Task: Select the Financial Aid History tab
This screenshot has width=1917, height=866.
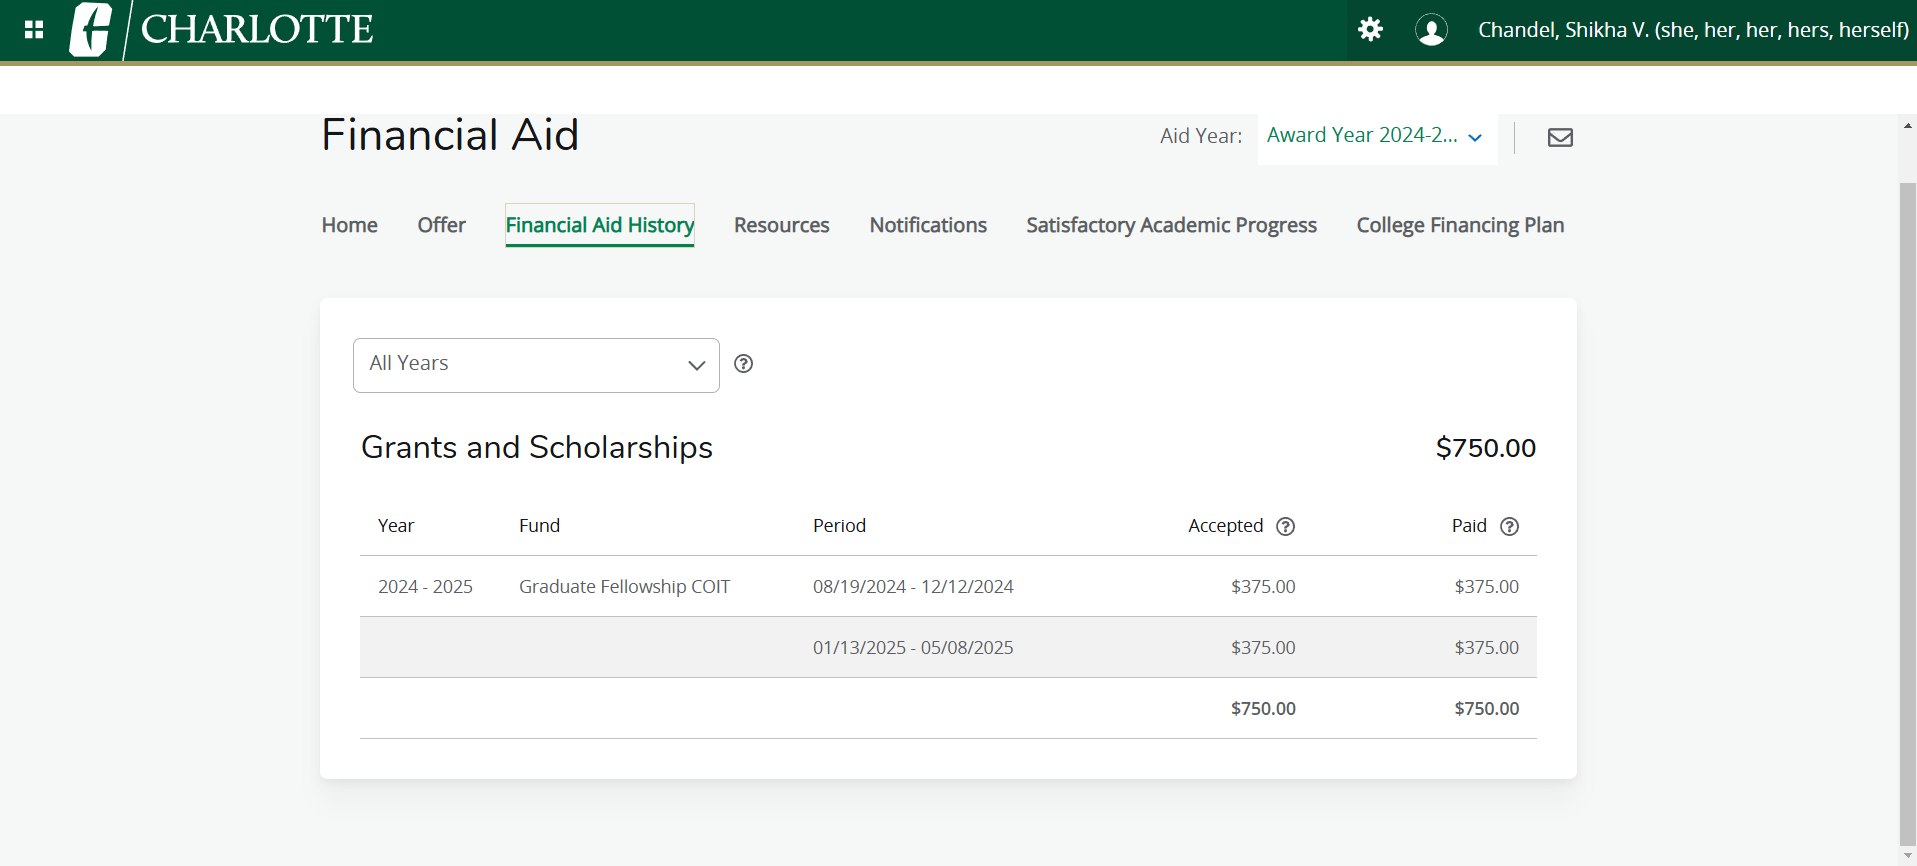Action: click(599, 225)
